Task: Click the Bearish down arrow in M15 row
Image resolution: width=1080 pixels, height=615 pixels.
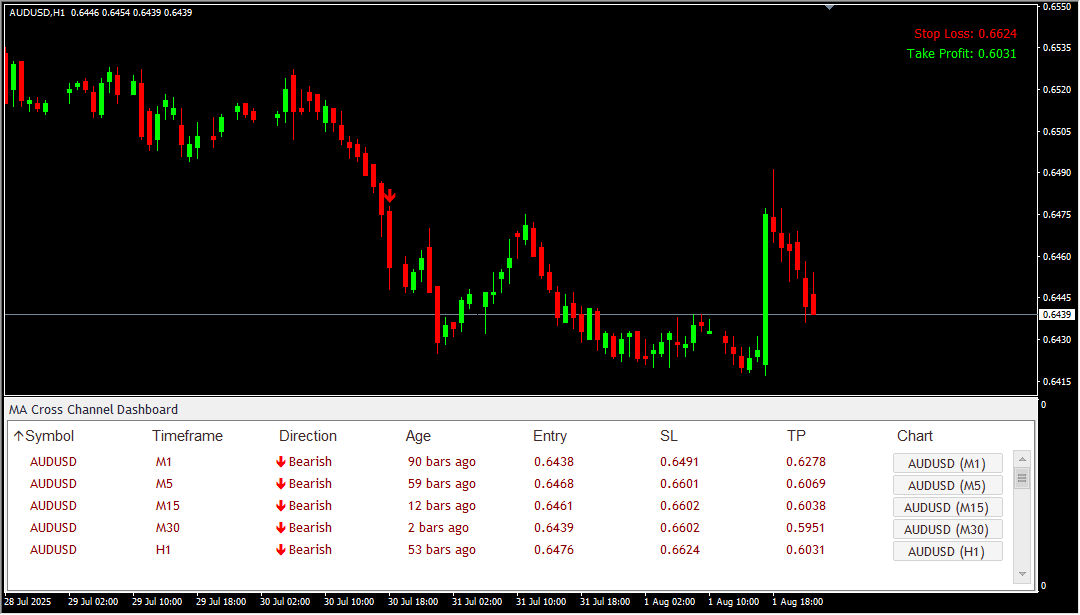Action: [281, 506]
